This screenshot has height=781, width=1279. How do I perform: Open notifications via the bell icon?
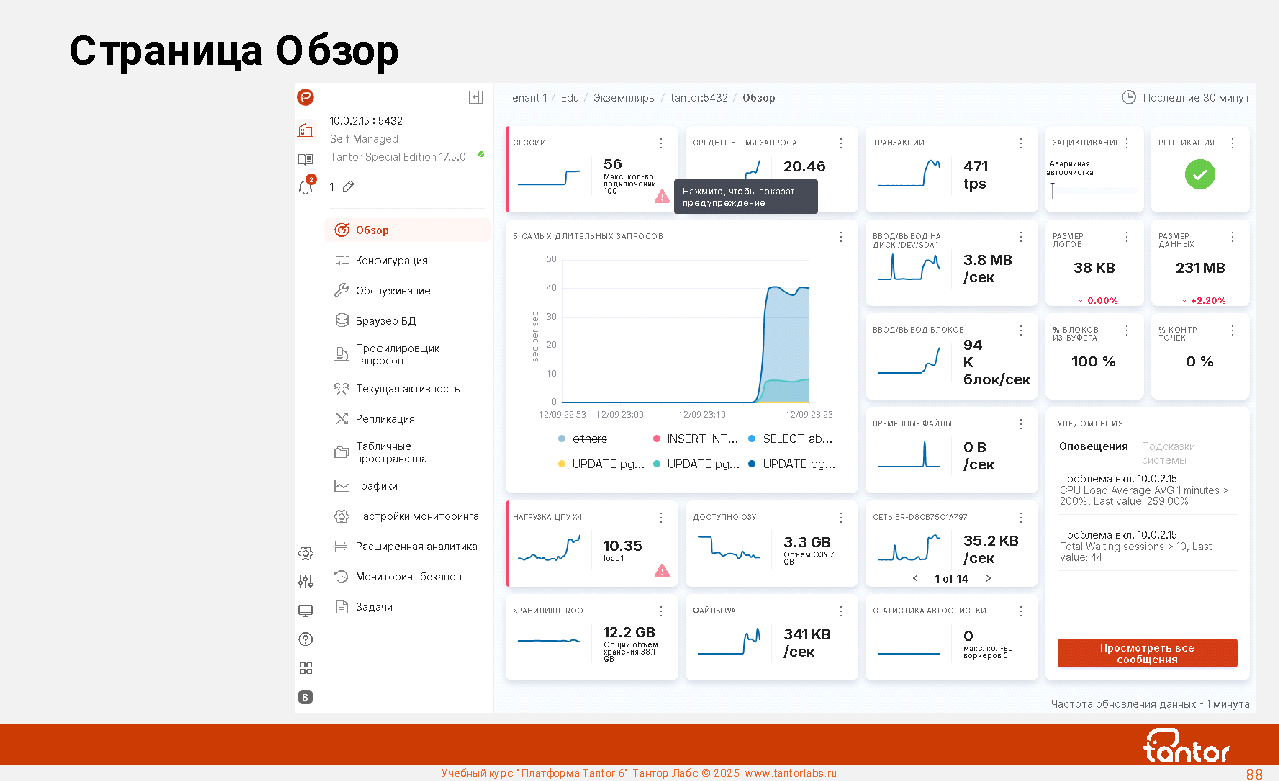[306, 187]
